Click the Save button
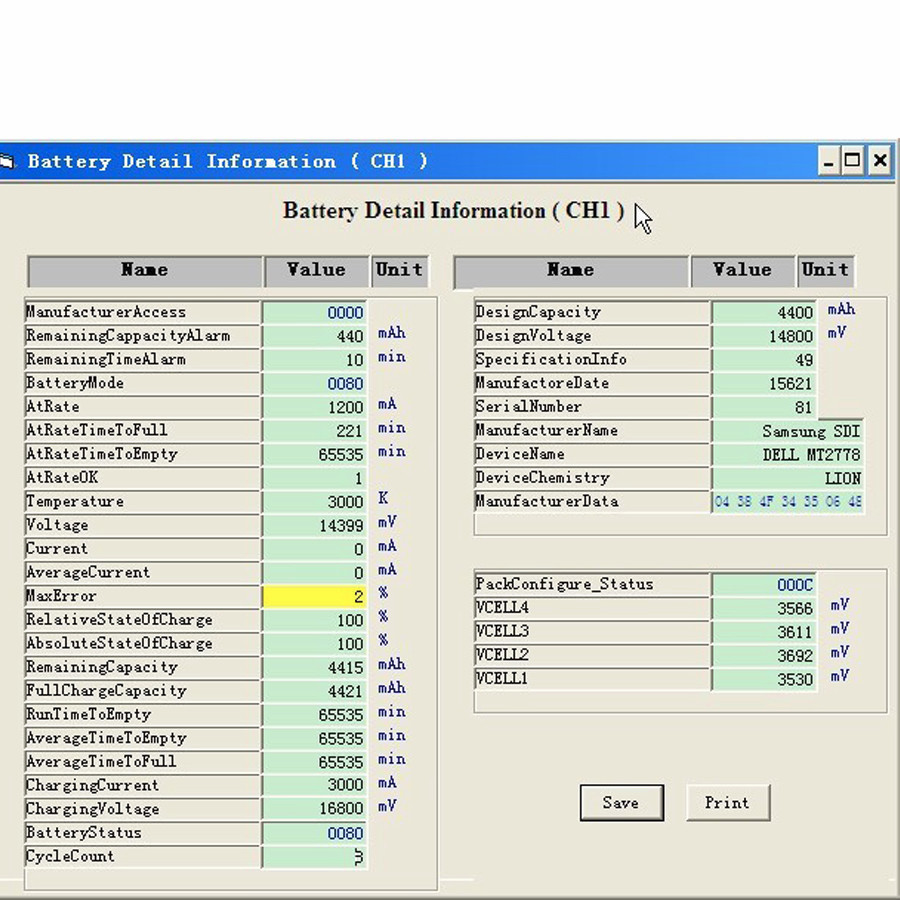The image size is (900, 900). (x=621, y=802)
